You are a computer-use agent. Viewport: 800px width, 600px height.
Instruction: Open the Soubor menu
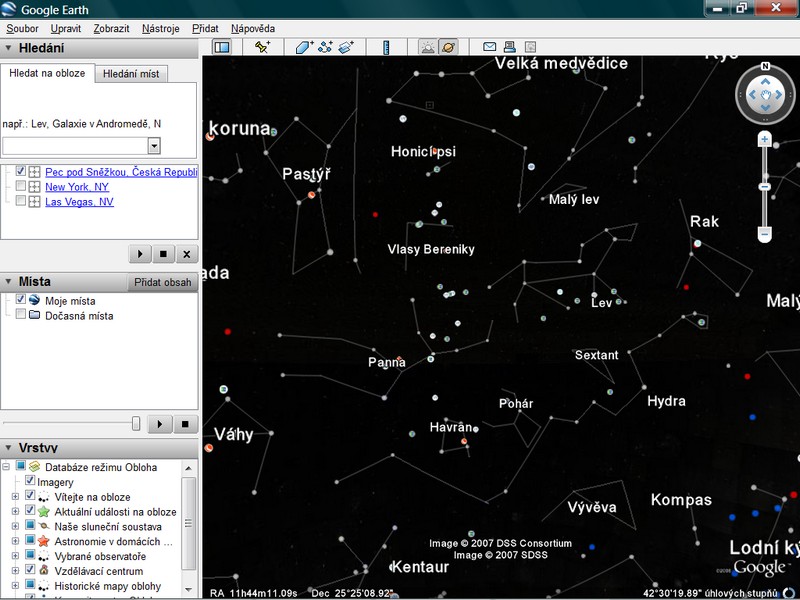[22, 29]
